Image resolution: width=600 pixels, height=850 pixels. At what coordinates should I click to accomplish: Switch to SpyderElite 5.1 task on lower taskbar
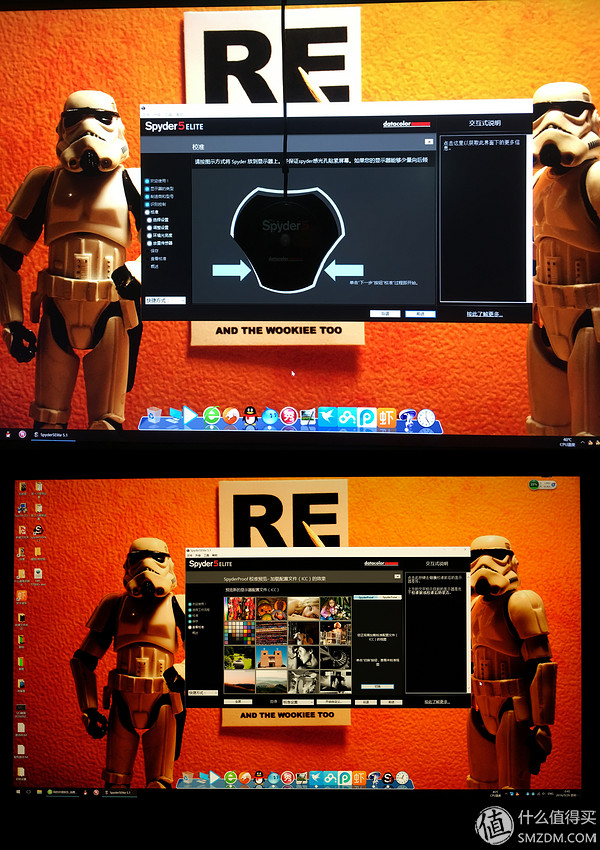118,792
